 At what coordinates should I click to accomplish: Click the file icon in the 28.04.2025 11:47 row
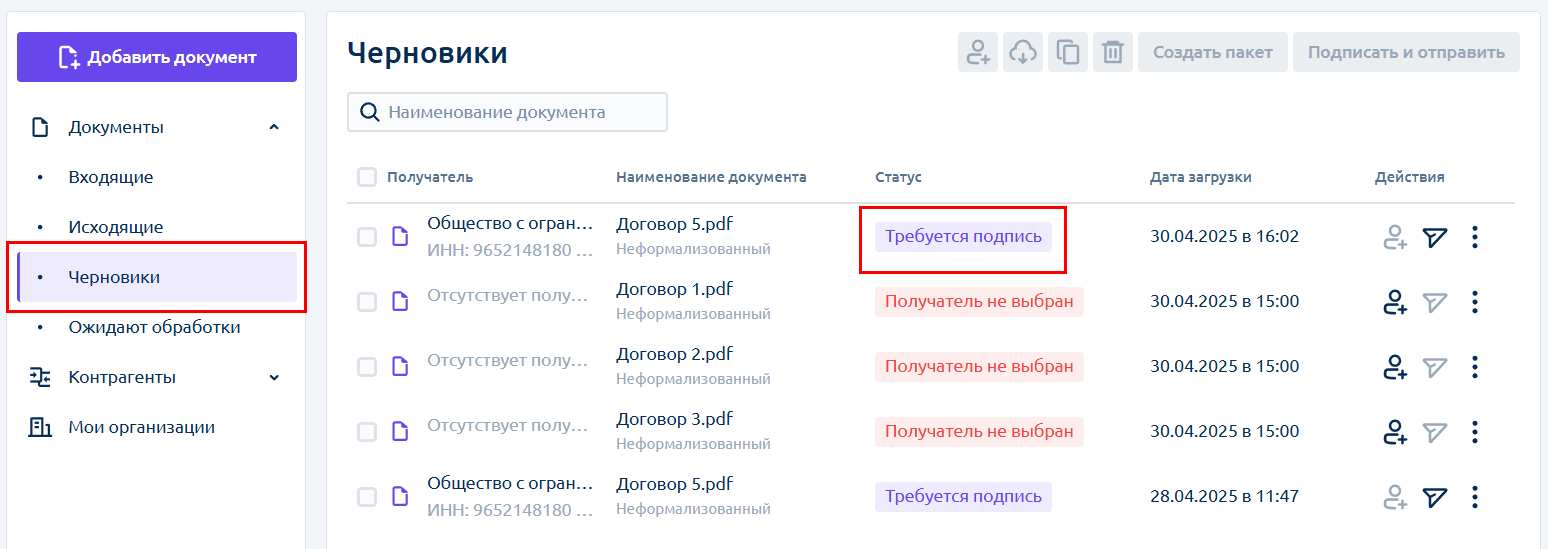pyautogui.click(x=400, y=497)
